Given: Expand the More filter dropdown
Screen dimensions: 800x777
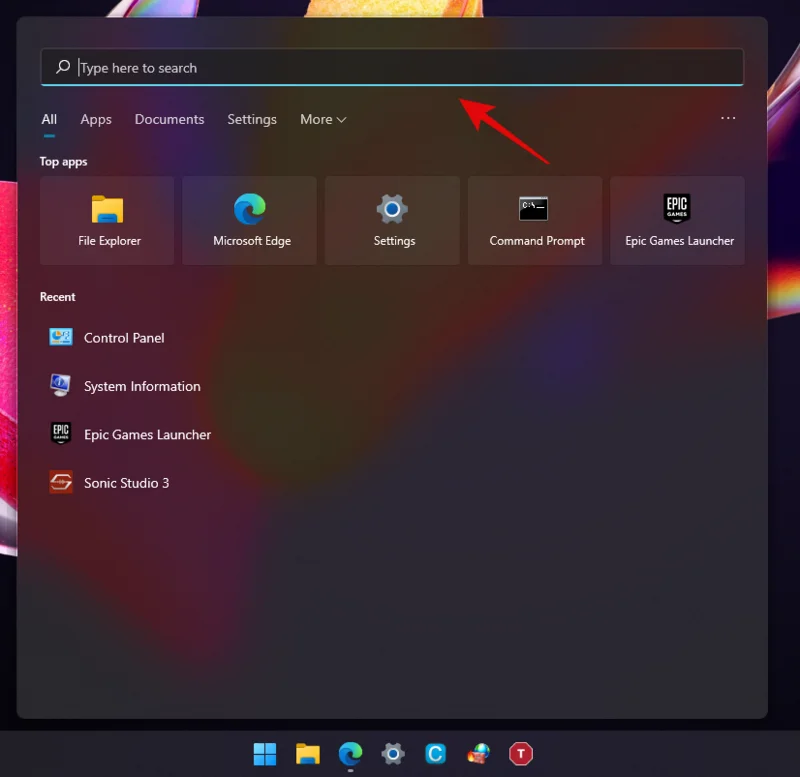Looking at the screenshot, I should 322,119.
